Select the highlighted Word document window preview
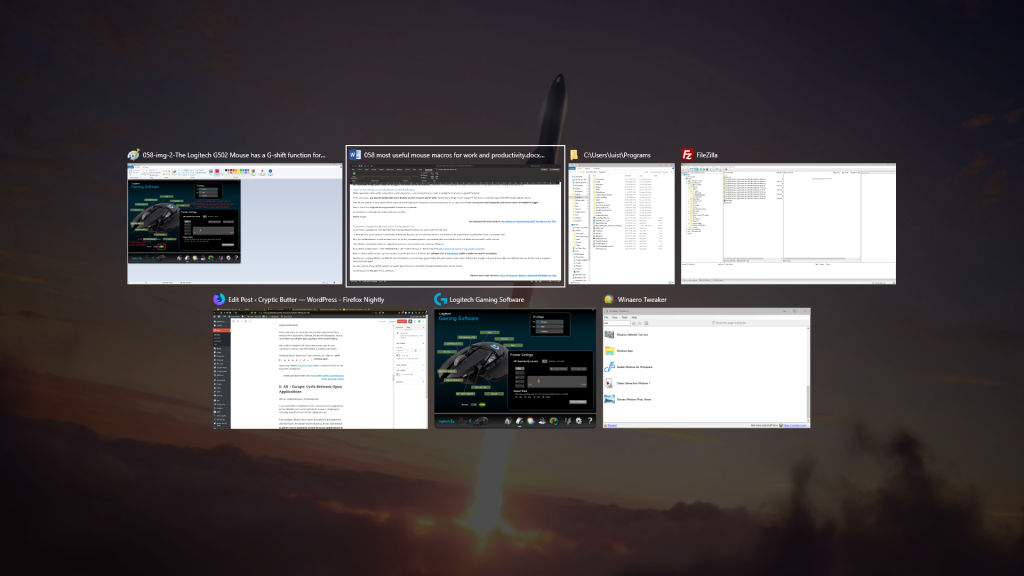 (x=455, y=223)
